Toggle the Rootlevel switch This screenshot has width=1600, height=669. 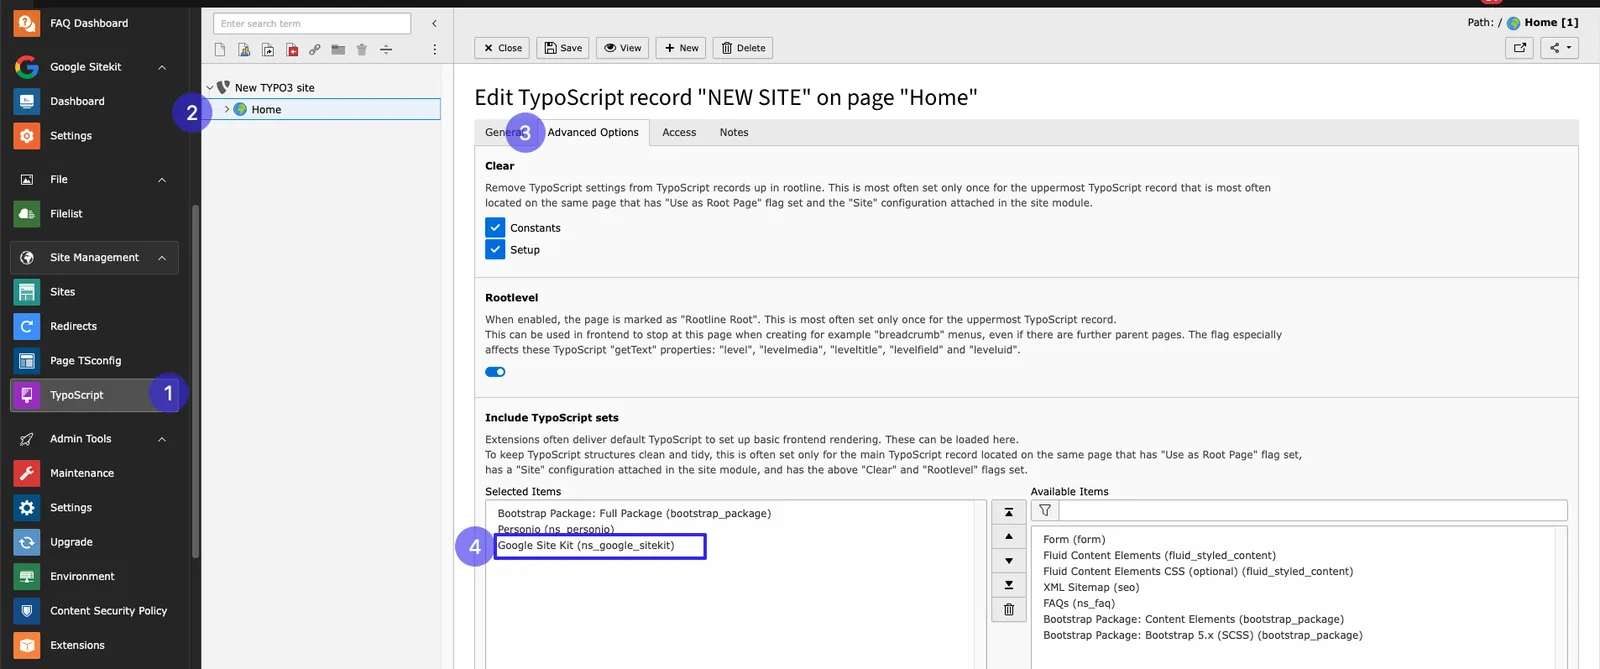point(496,372)
